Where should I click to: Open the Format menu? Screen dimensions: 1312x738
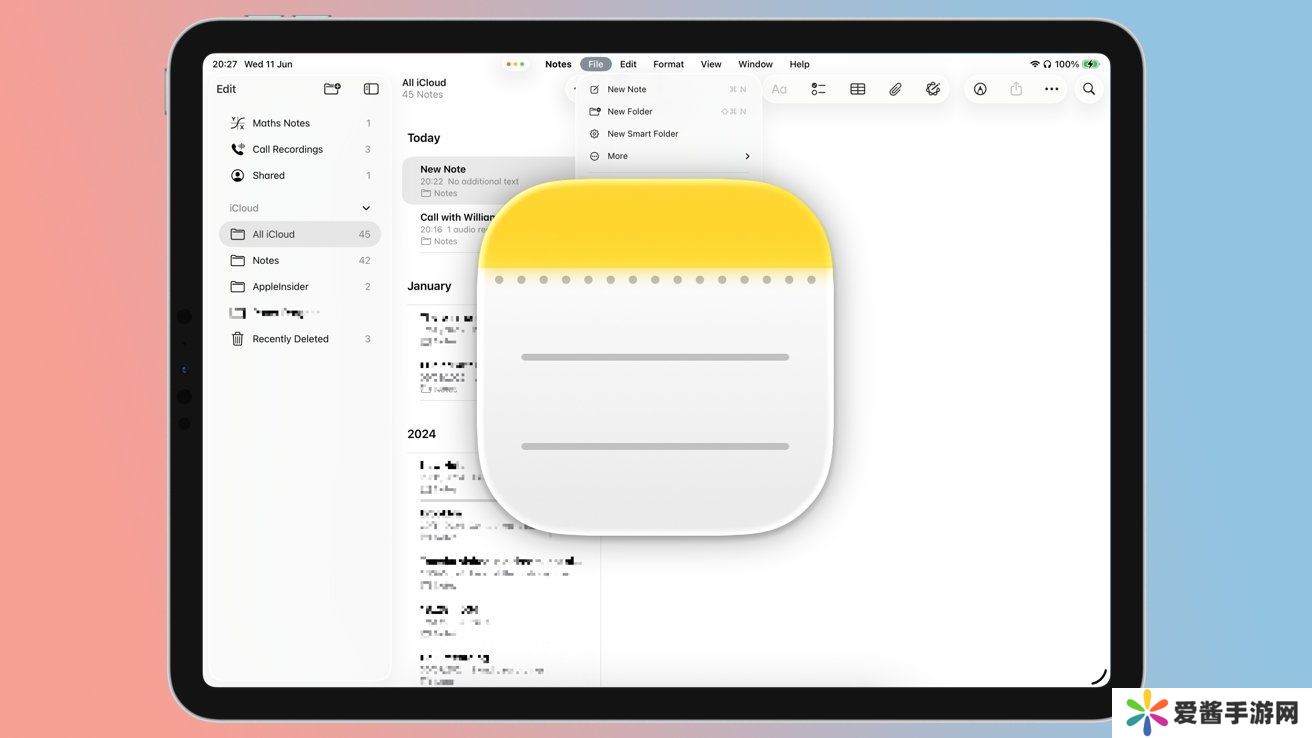[x=668, y=64]
